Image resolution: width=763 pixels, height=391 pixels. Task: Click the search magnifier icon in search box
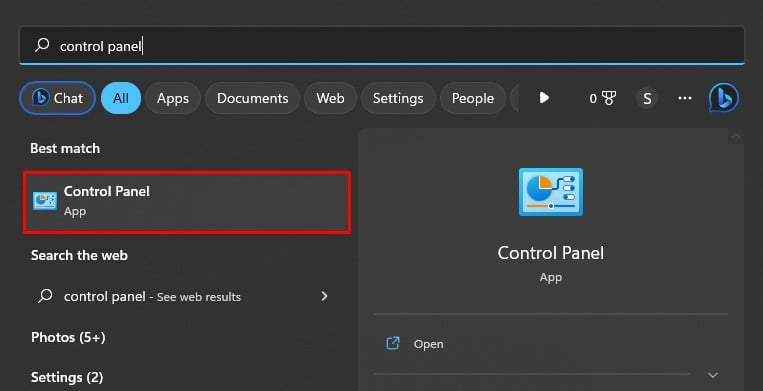[42, 45]
